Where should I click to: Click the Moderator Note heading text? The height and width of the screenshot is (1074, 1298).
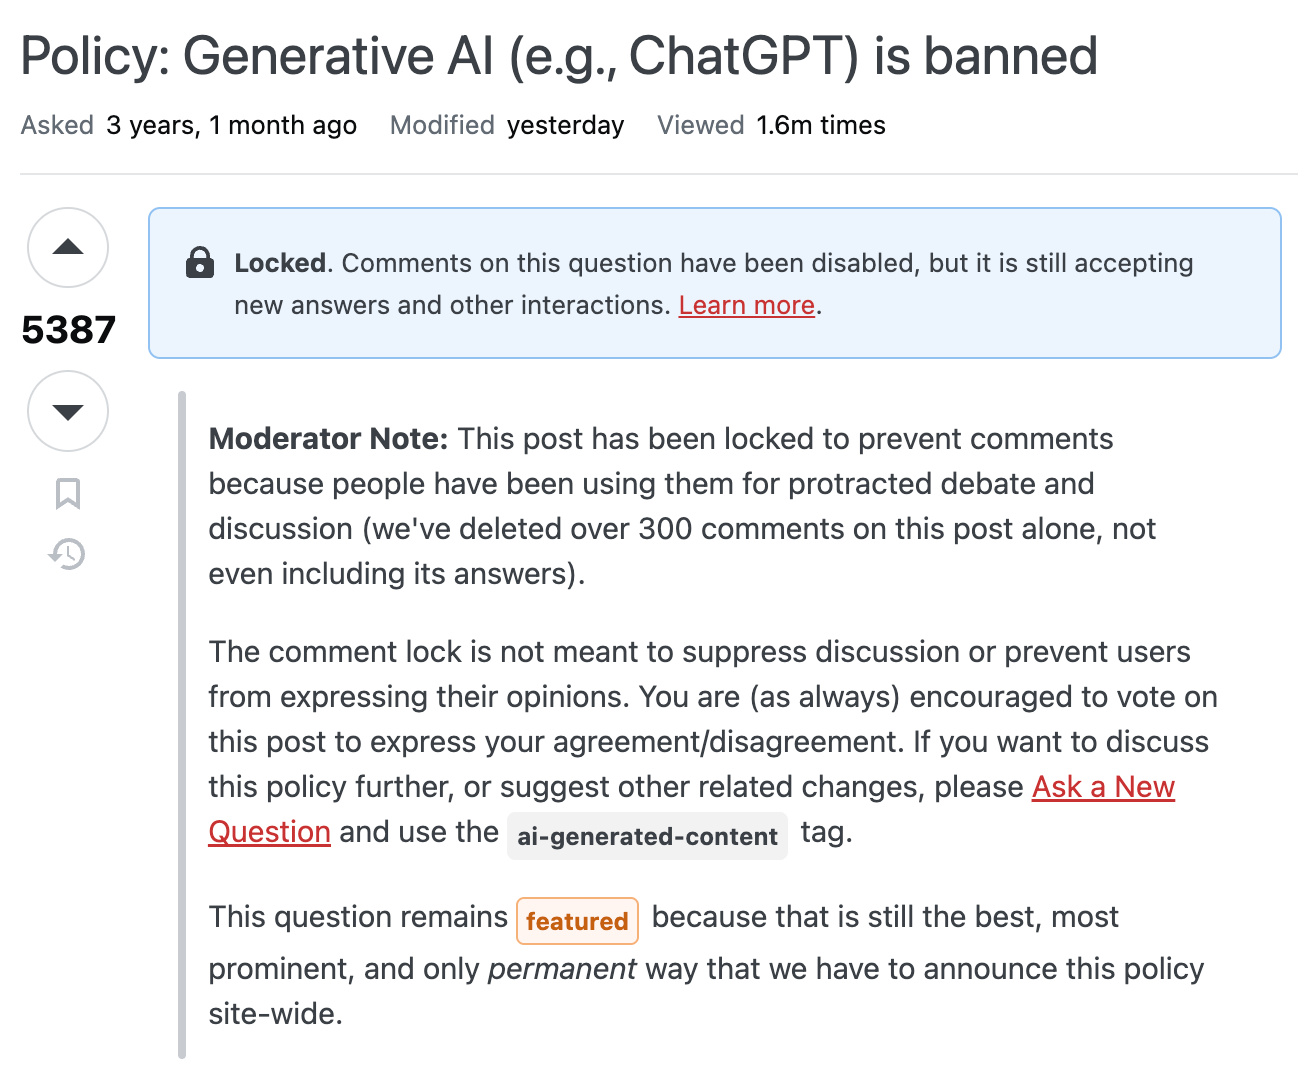(x=327, y=439)
